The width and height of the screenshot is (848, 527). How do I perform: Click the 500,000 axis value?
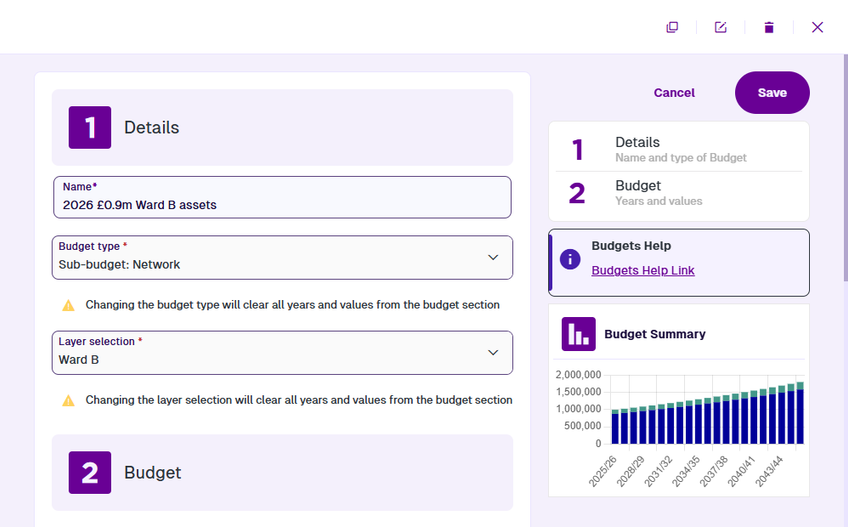[582, 426]
